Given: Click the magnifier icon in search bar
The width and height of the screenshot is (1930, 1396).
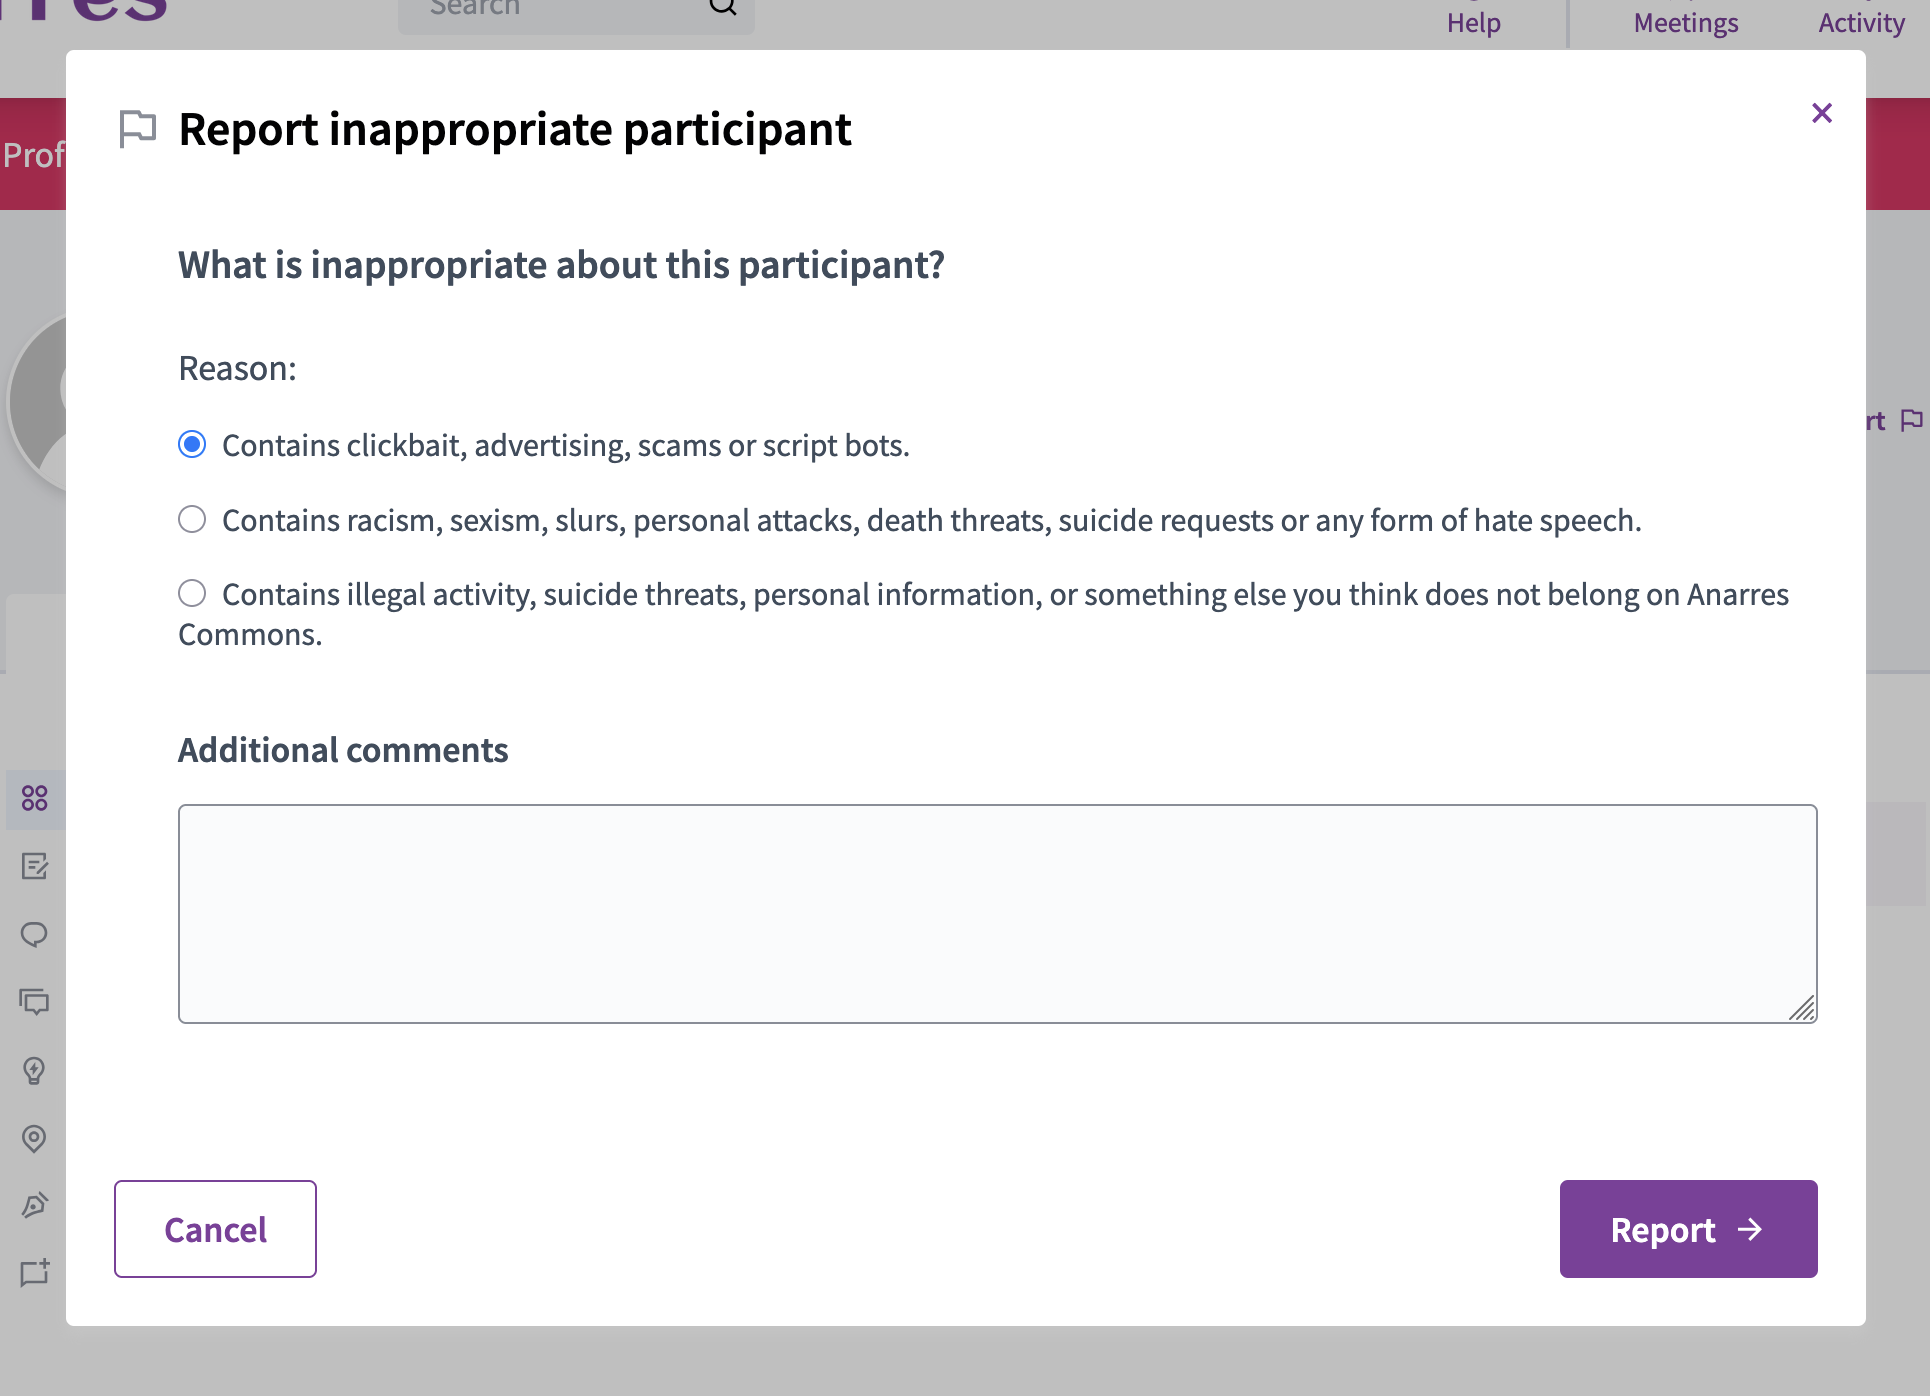Looking at the screenshot, I should click(722, 8).
